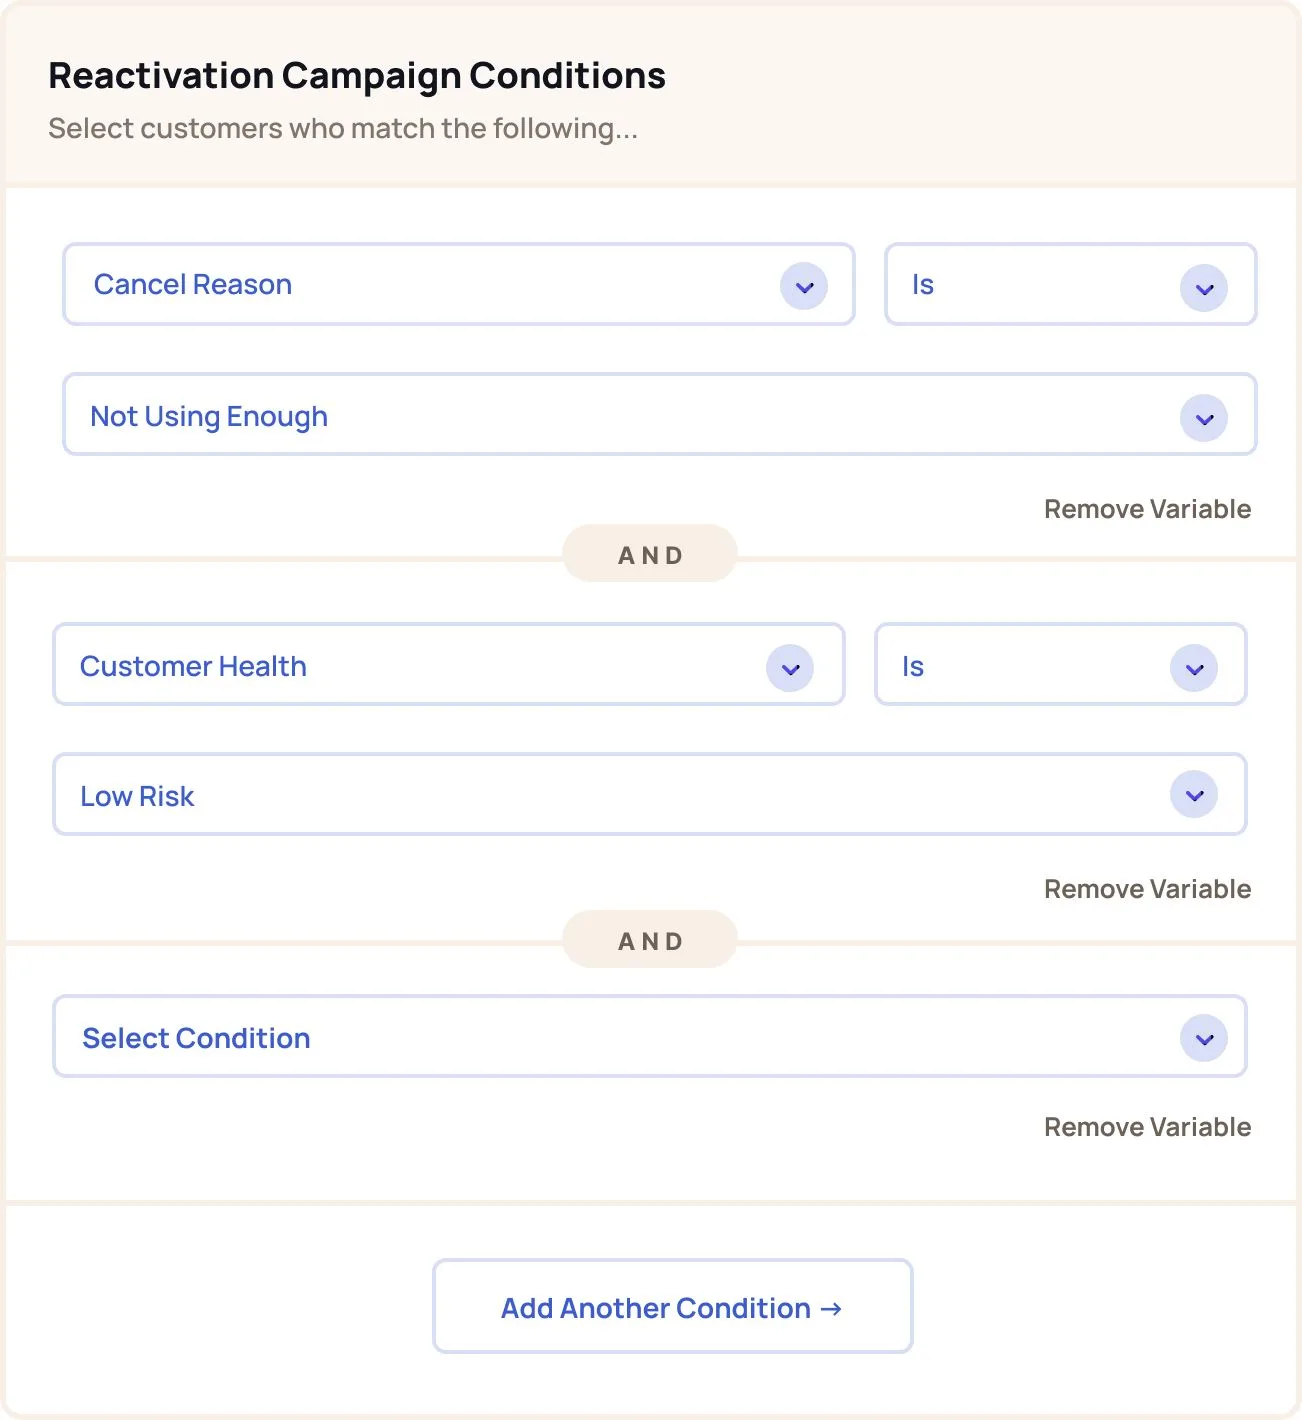Click the chevron icon in Customer Health field

[x=790, y=669]
